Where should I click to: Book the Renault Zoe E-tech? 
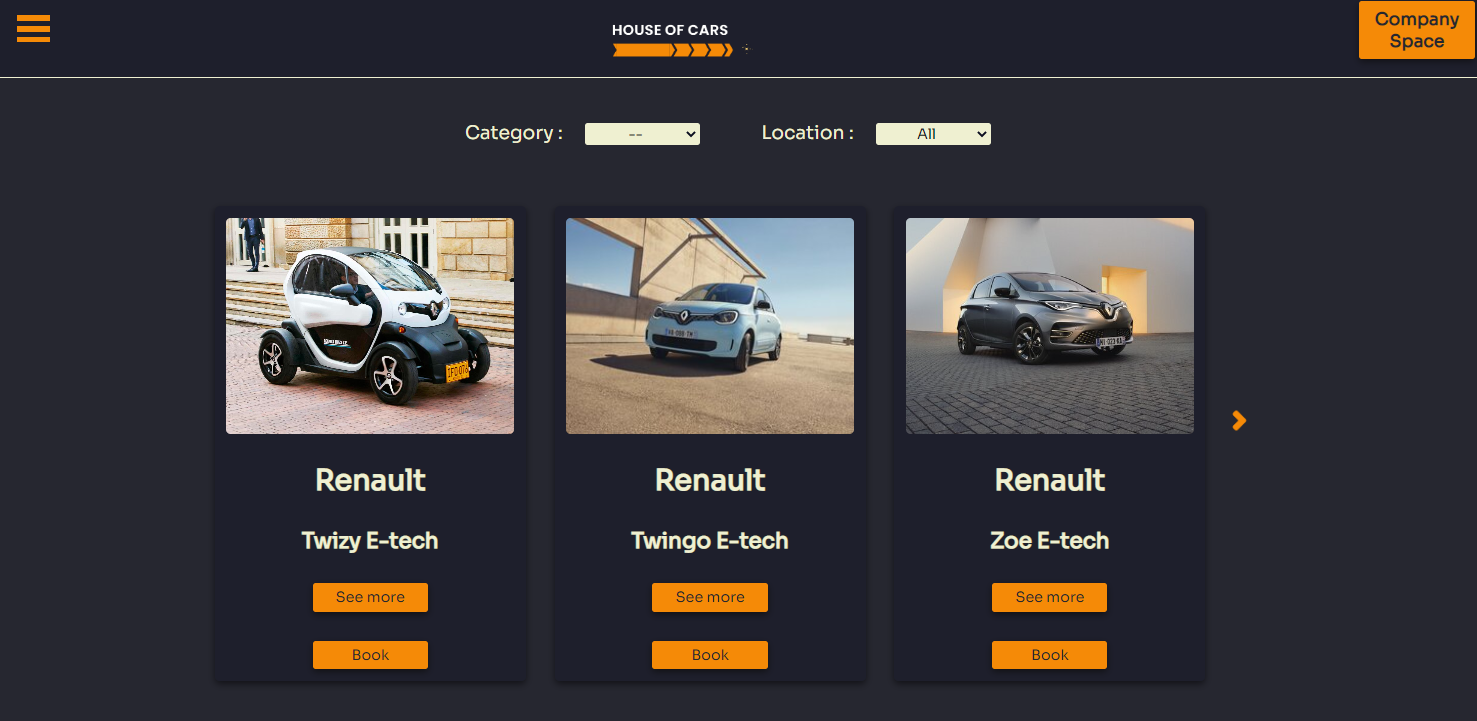click(x=1049, y=655)
